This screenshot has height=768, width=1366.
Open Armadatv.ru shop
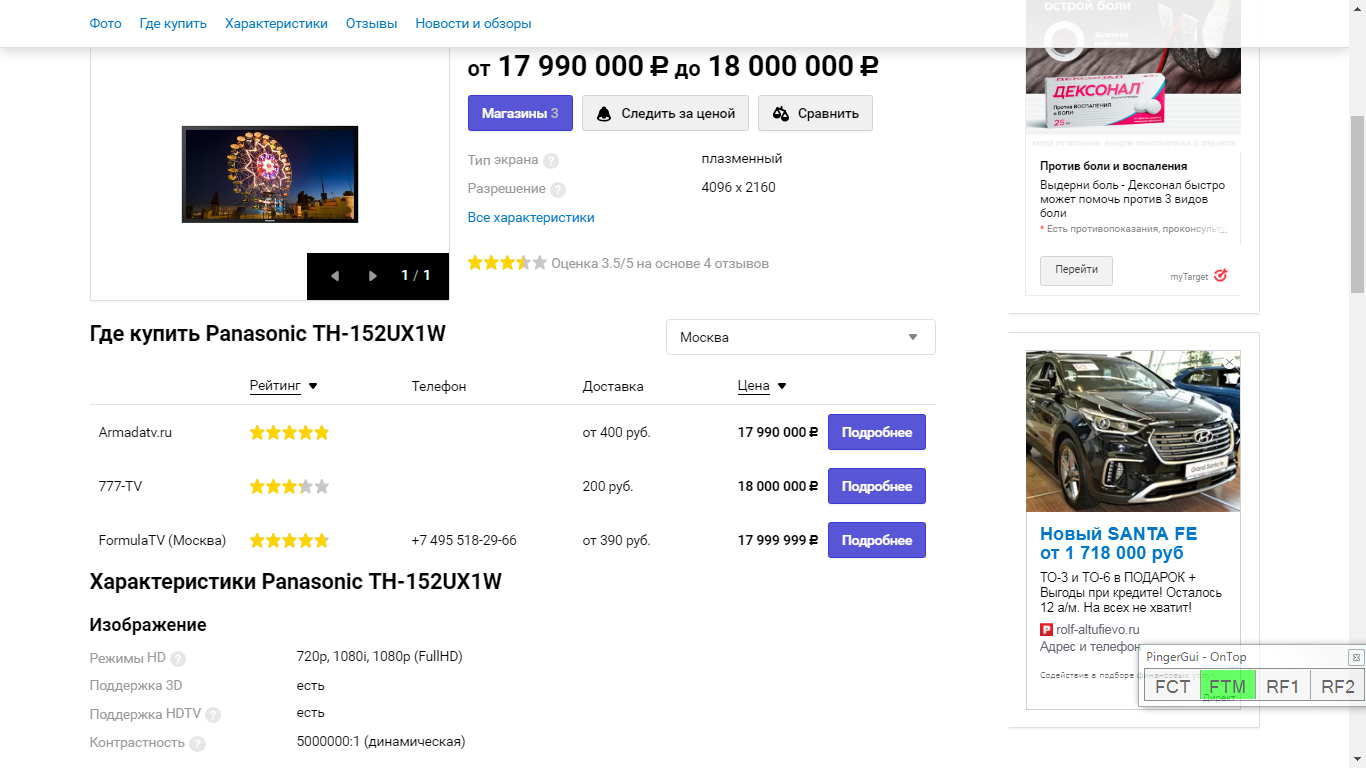135,432
